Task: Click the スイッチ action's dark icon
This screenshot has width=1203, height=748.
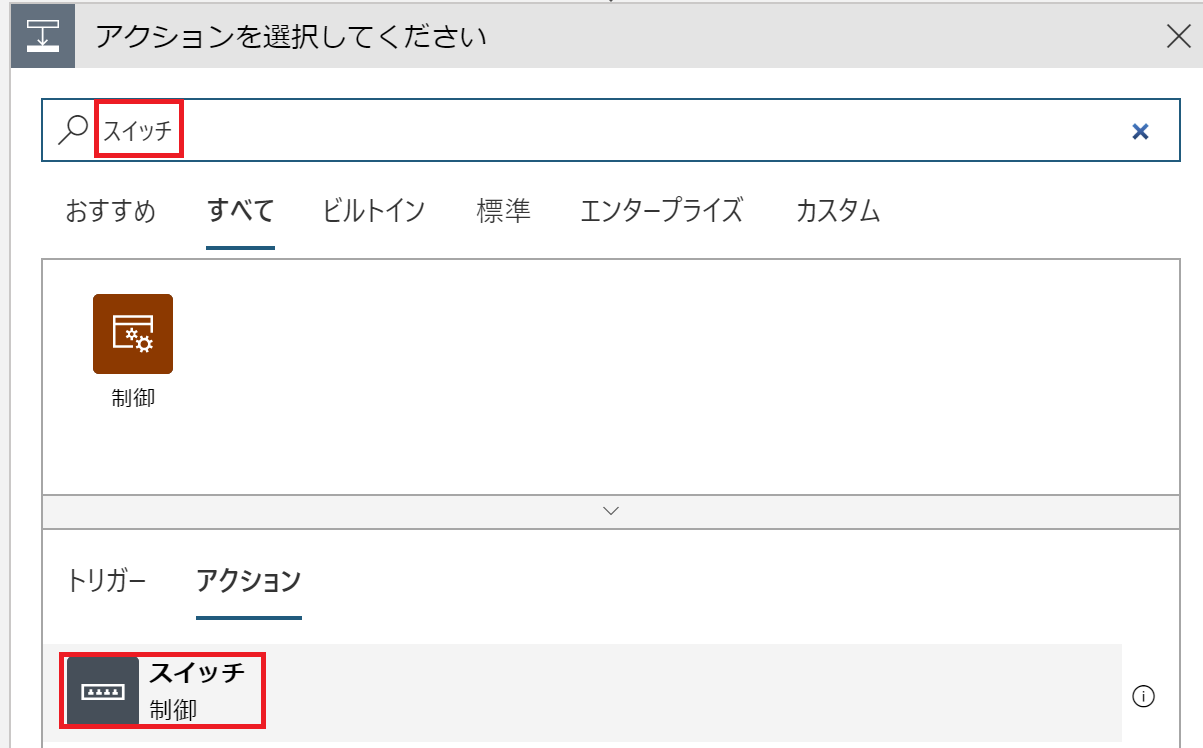Action: [103, 691]
